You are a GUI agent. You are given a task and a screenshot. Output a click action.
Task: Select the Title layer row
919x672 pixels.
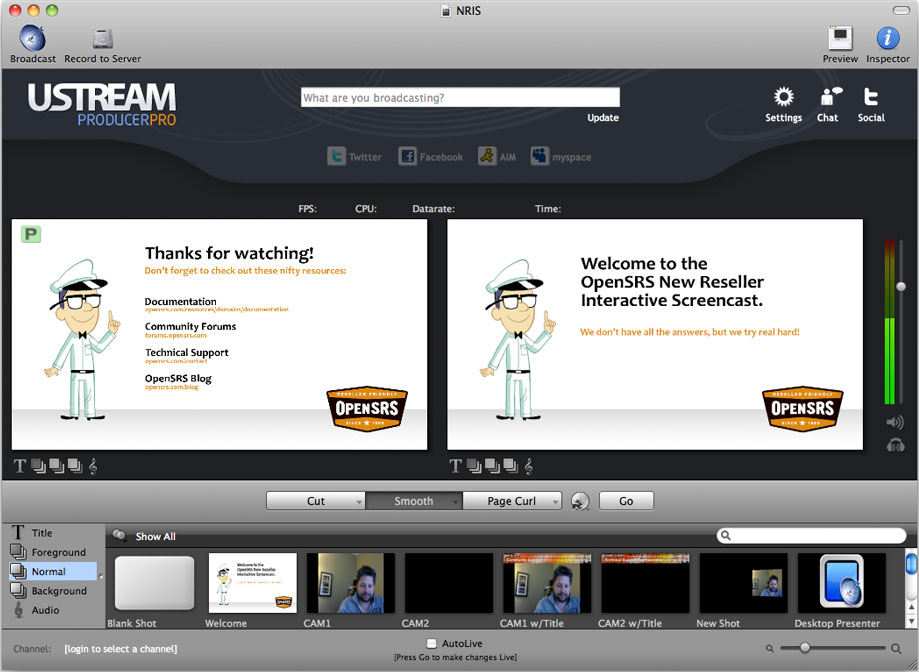[x=53, y=533]
